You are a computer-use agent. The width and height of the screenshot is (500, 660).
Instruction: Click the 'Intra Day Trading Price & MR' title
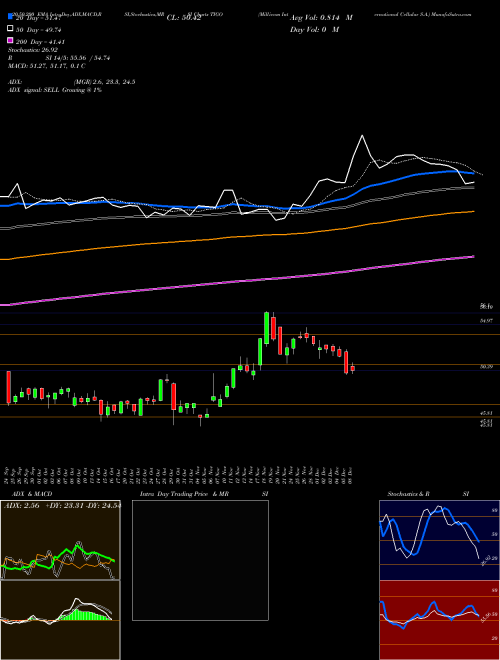(x=184, y=494)
